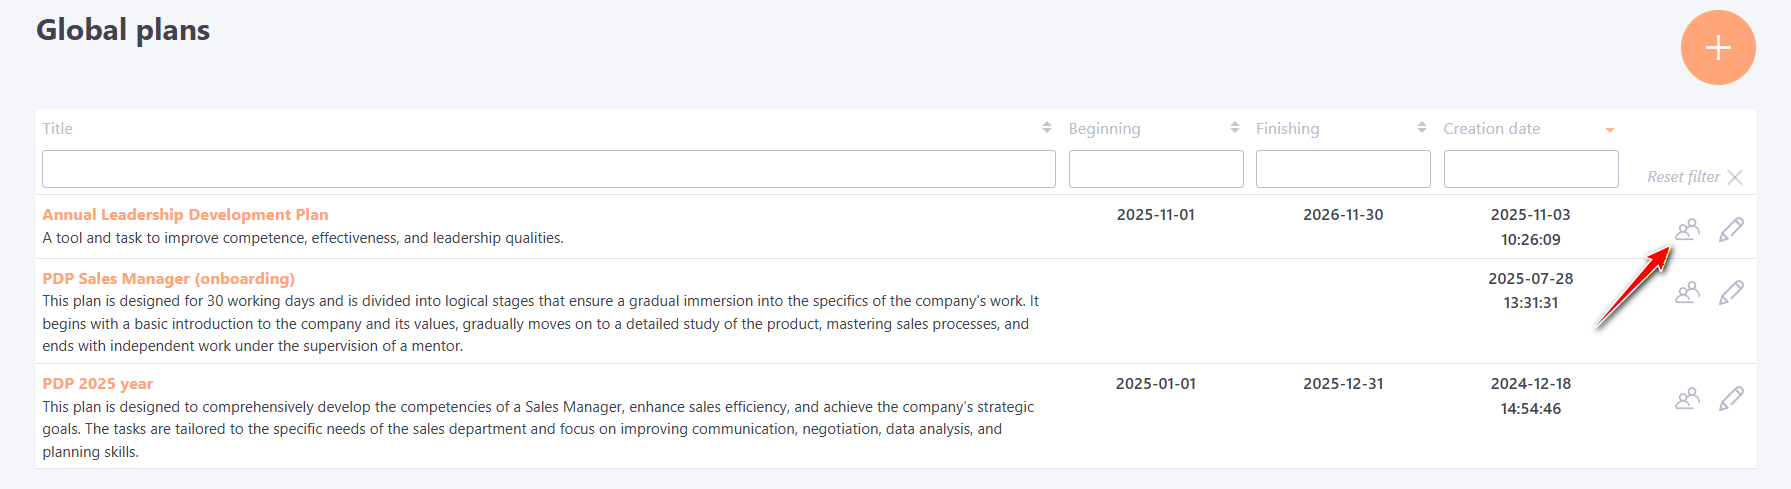Open participants for PDP 2025 year
1791x489 pixels.
pyautogui.click(x=1687, y=399)
